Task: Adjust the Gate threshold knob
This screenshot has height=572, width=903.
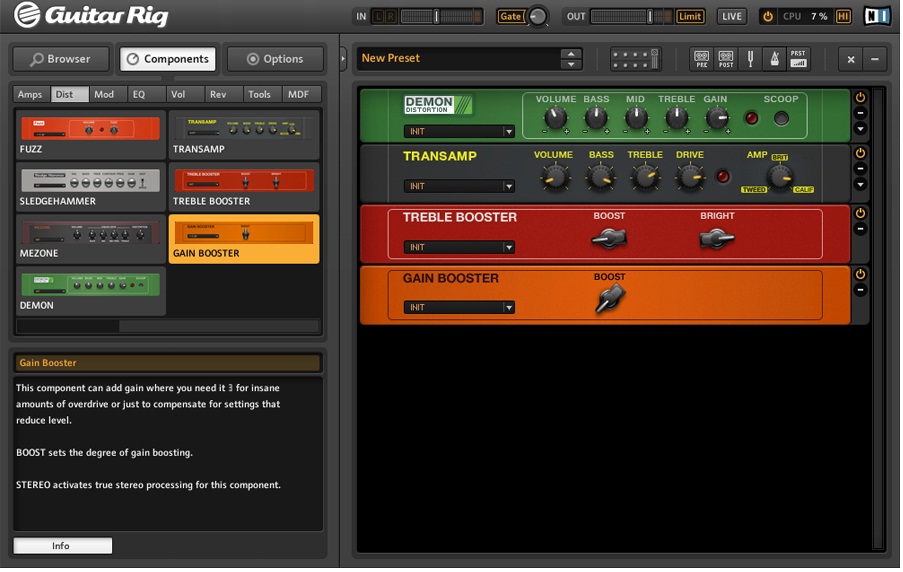Action: tap(538, 16)
